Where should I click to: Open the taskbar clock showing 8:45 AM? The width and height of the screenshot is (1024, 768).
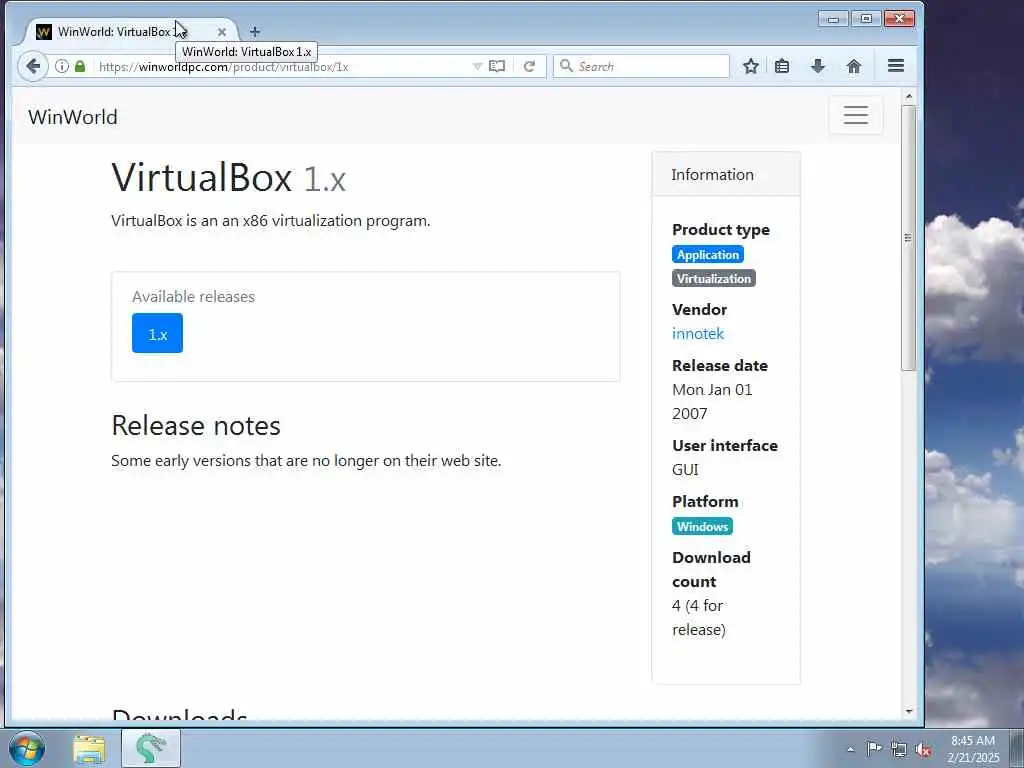click(x=973, y=749)
